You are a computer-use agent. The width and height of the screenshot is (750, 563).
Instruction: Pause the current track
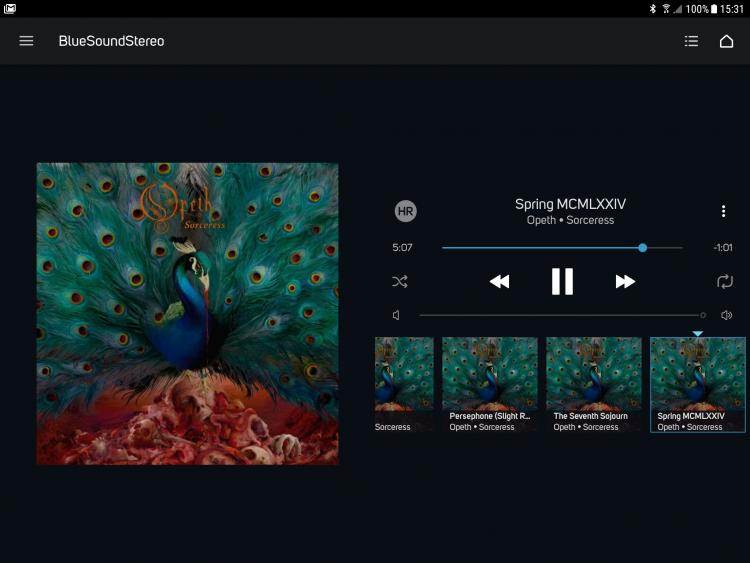(x=562, y=281)
